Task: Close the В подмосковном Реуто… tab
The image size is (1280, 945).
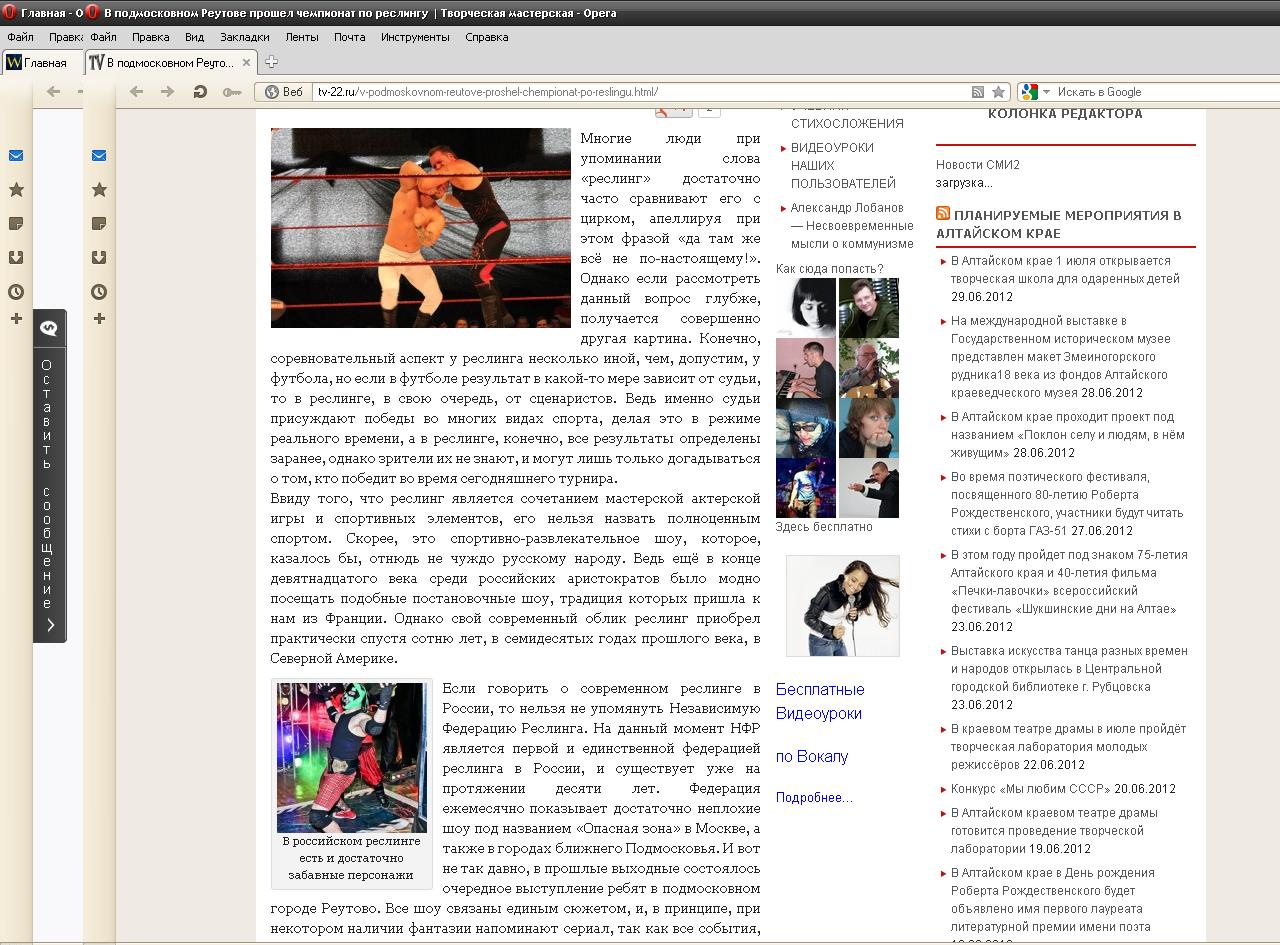Action: pyautogui.click(x=246, y=62)
